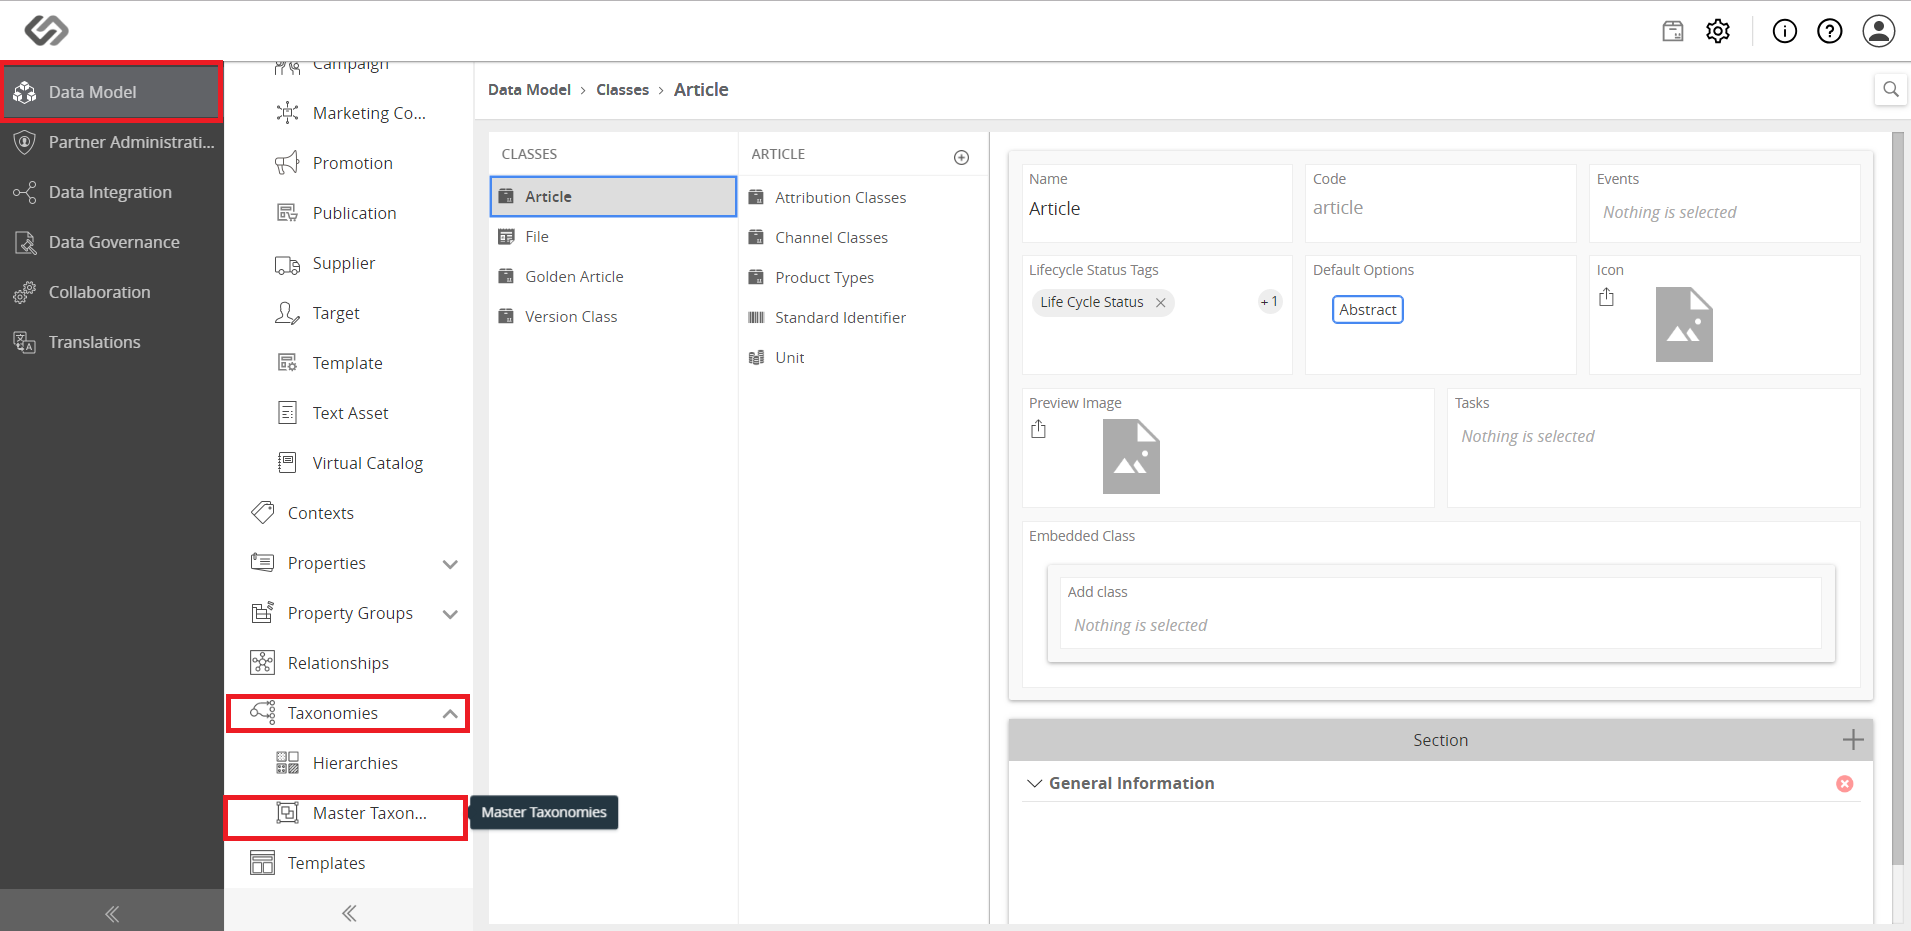The height and width of the screenshot is (931, 1911).
Task: Open Channel Classes subclass
Action: pyautogui.click(x=863, y=238)
